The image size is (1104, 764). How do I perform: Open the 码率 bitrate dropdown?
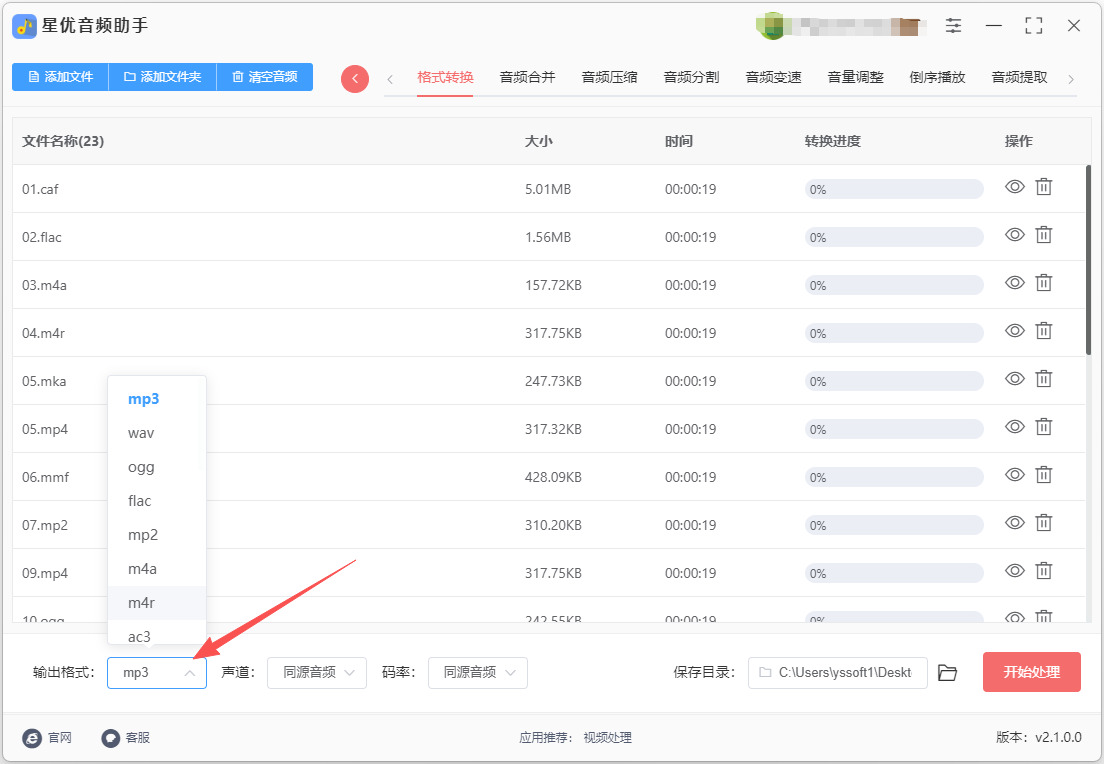[x=477, y=672]
